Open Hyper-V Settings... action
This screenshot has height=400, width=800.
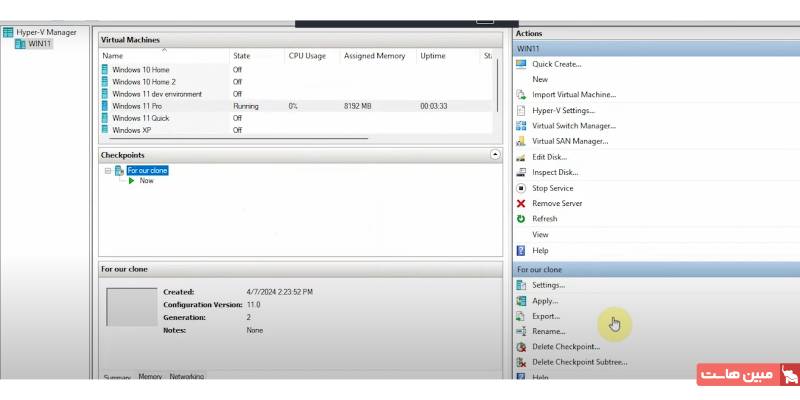(563, 111)
